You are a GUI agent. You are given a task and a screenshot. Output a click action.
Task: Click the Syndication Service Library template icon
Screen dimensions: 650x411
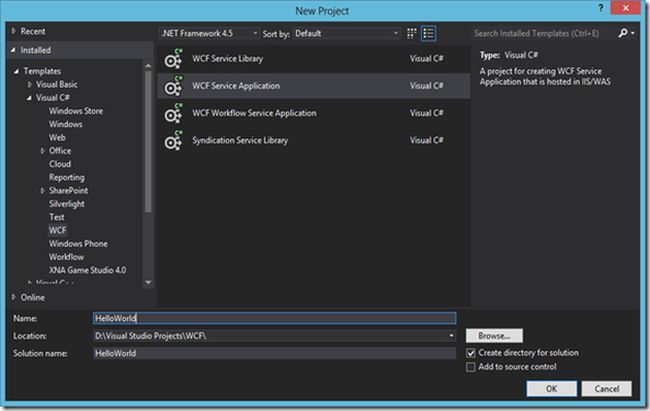click(173, 141)
